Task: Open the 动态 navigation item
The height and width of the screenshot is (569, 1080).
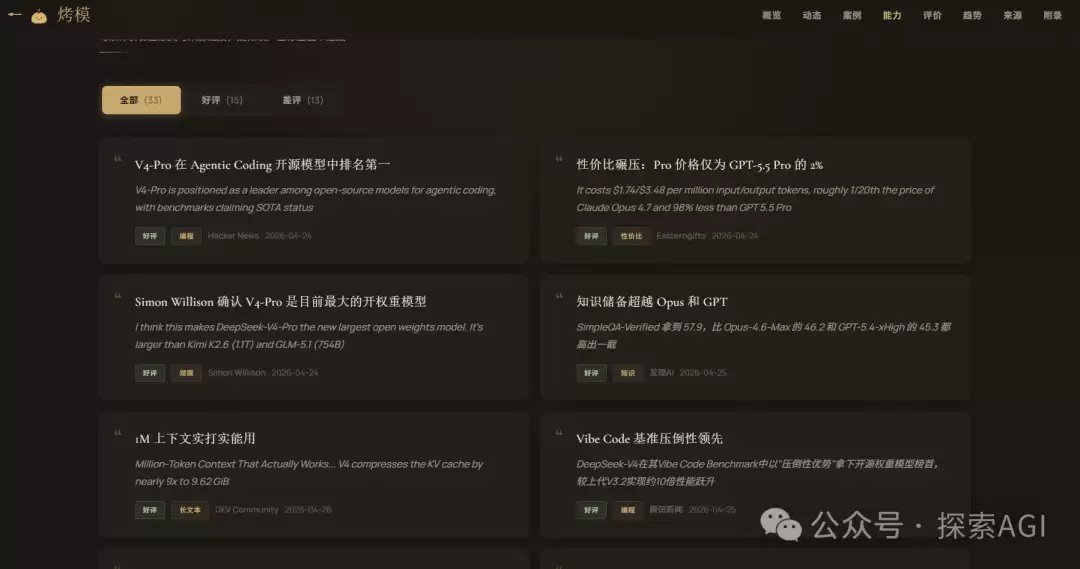Action: point(811,15)
